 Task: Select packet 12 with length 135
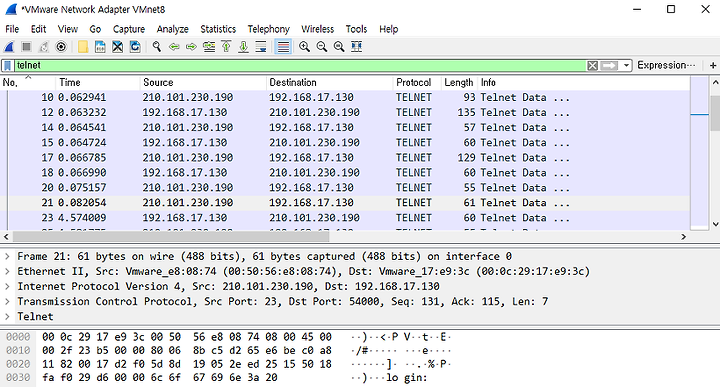point(345,112)
